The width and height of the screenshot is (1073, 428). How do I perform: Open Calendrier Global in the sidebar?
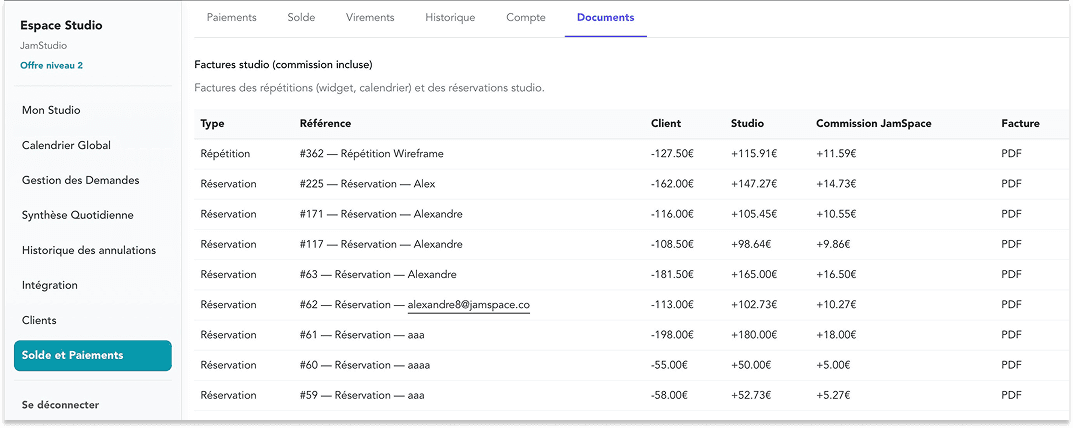[66, 145]
